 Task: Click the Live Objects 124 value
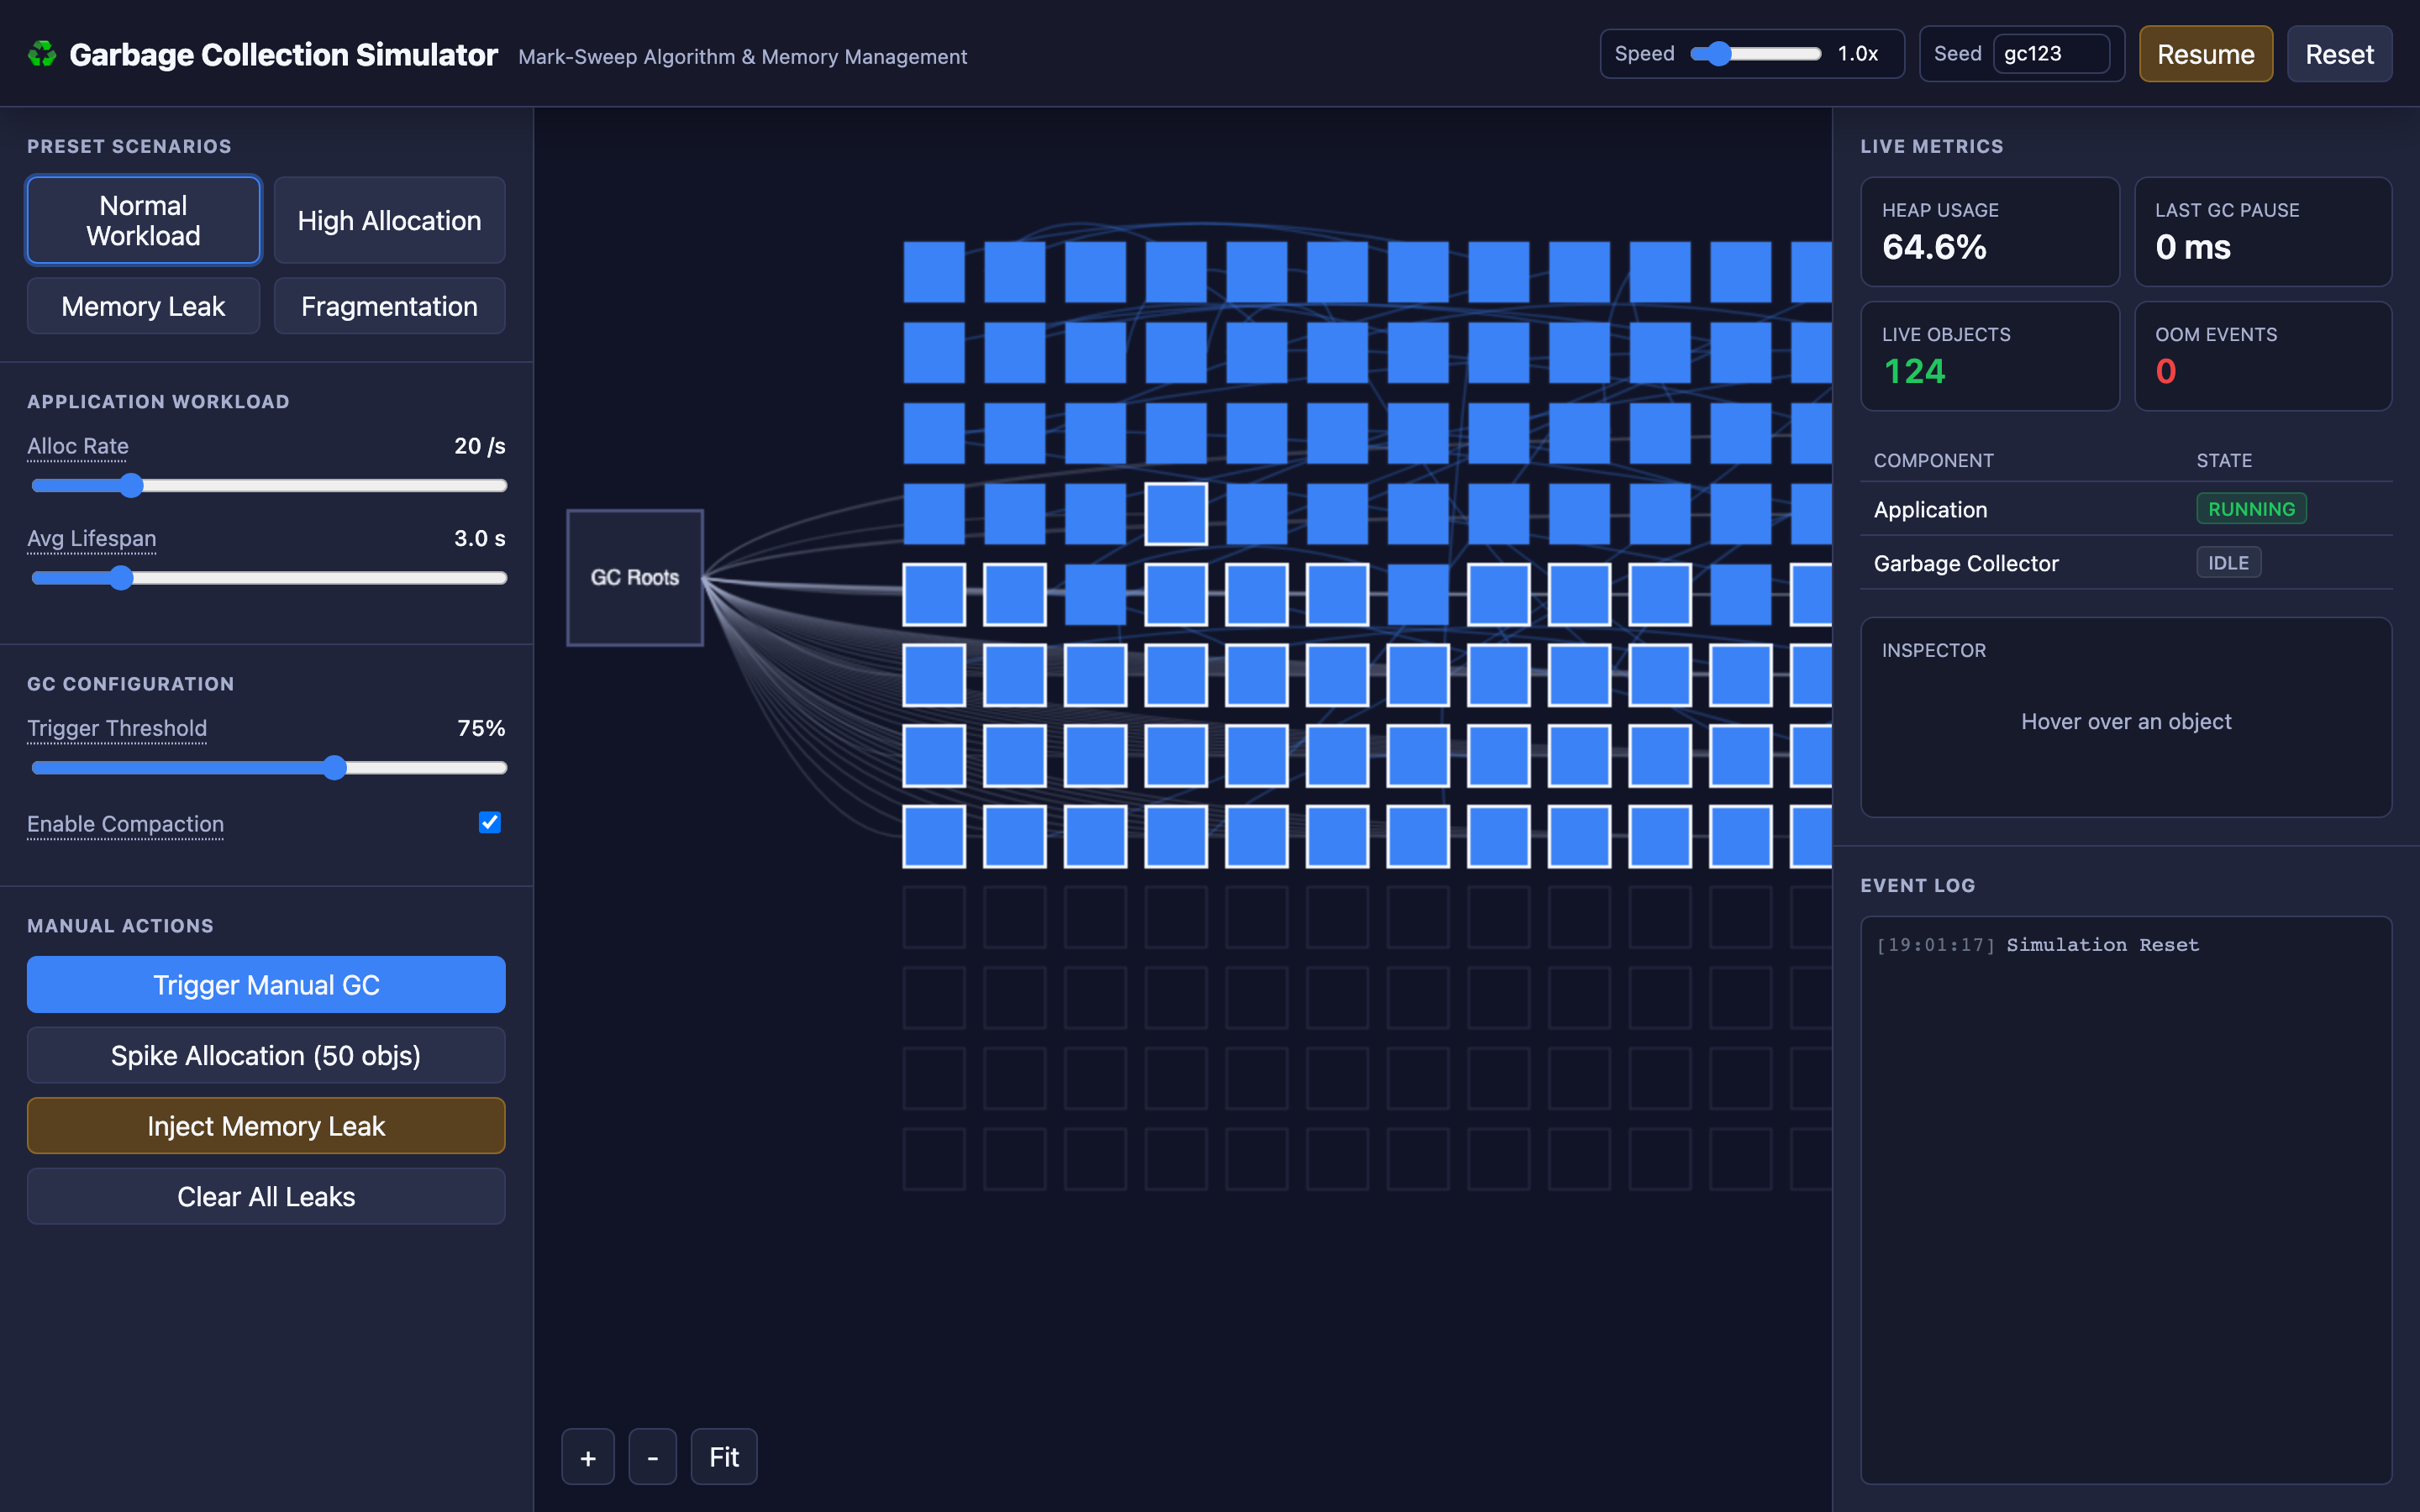(1913, 372)
